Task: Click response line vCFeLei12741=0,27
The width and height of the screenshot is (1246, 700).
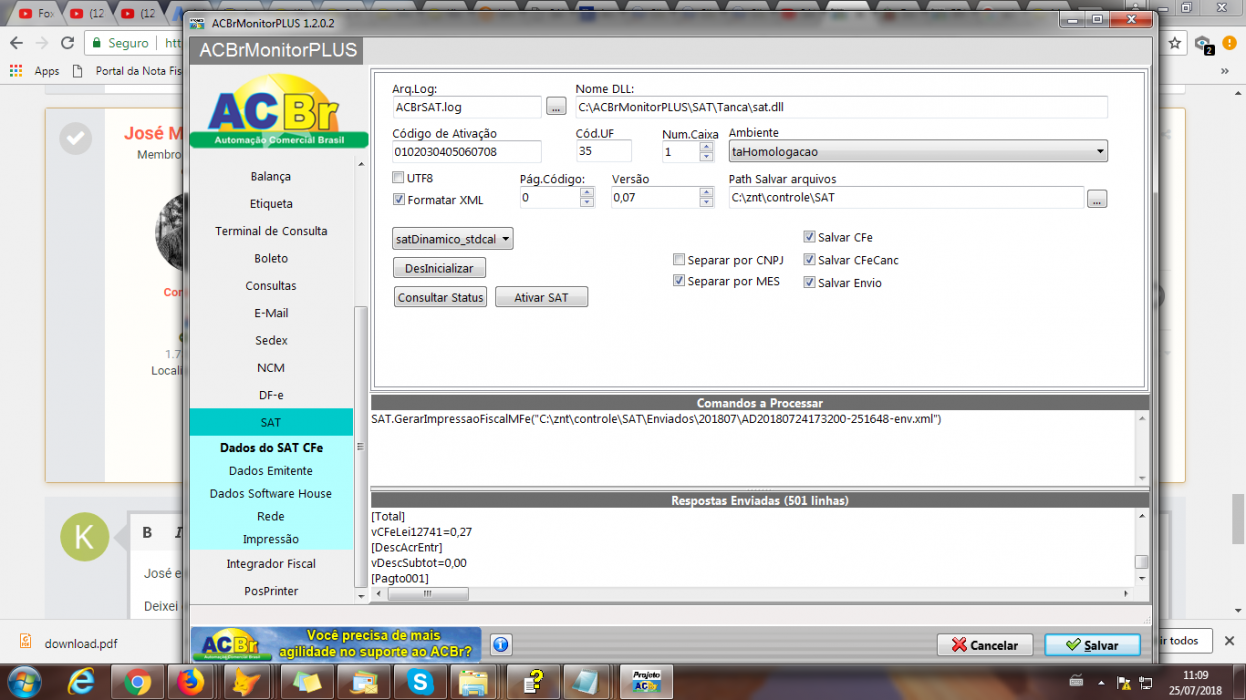Action: (x=421, y=532)
